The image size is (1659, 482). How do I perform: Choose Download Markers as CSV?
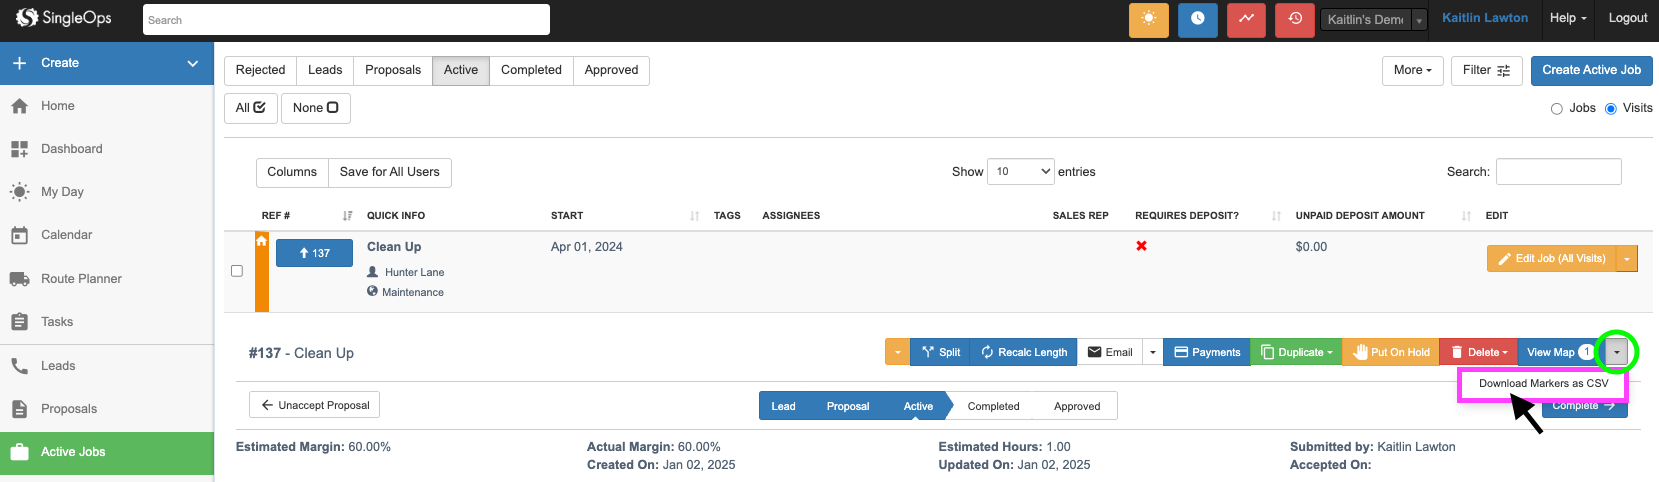coord(1543,383)
